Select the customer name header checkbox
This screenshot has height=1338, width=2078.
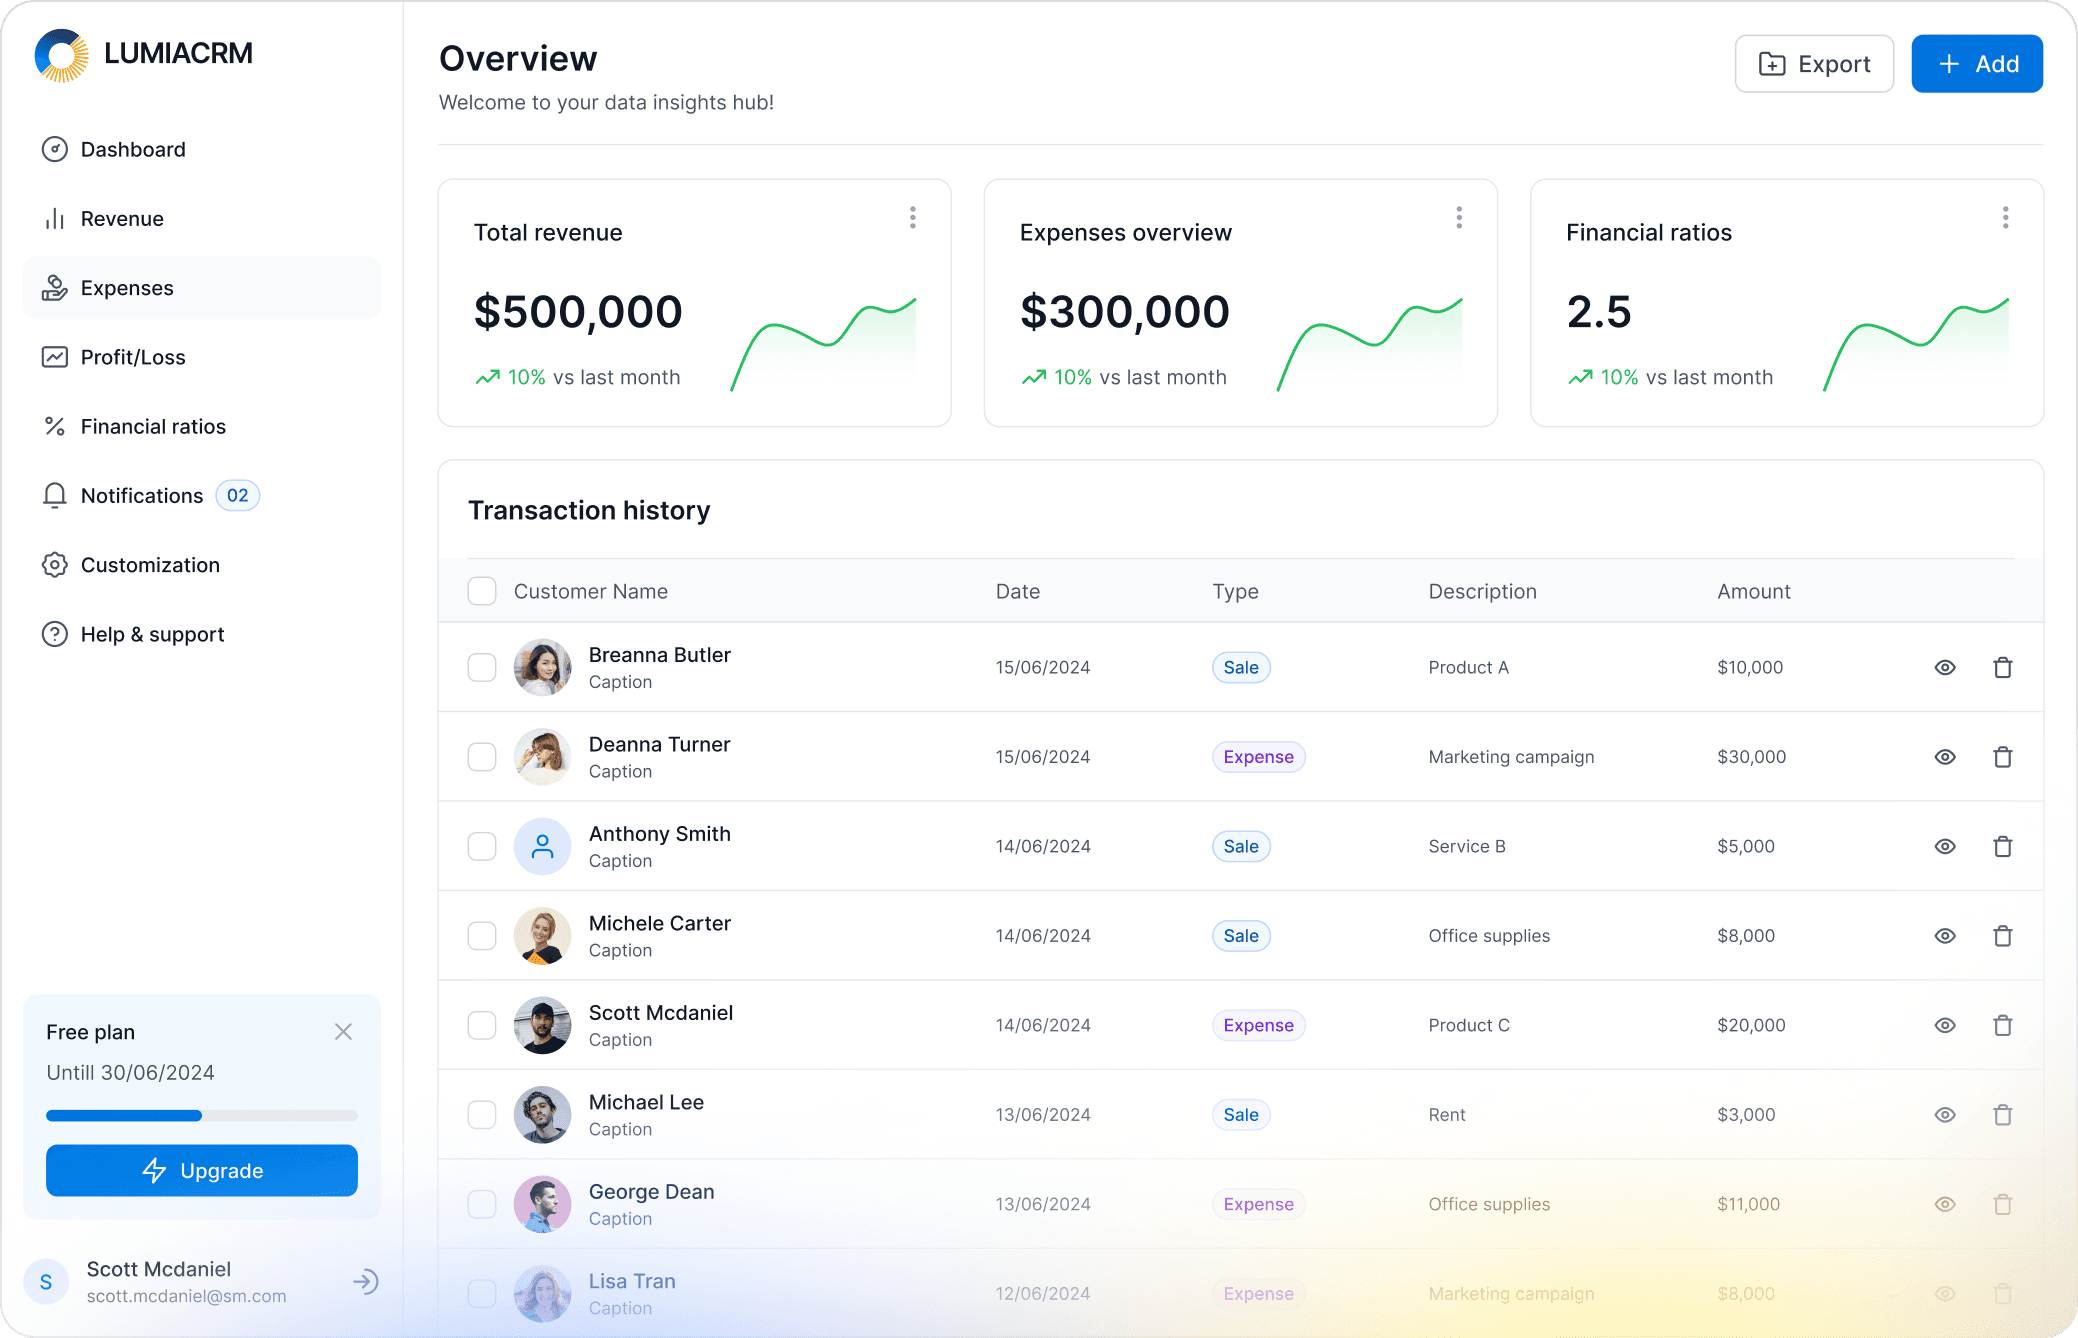(483, 591)
